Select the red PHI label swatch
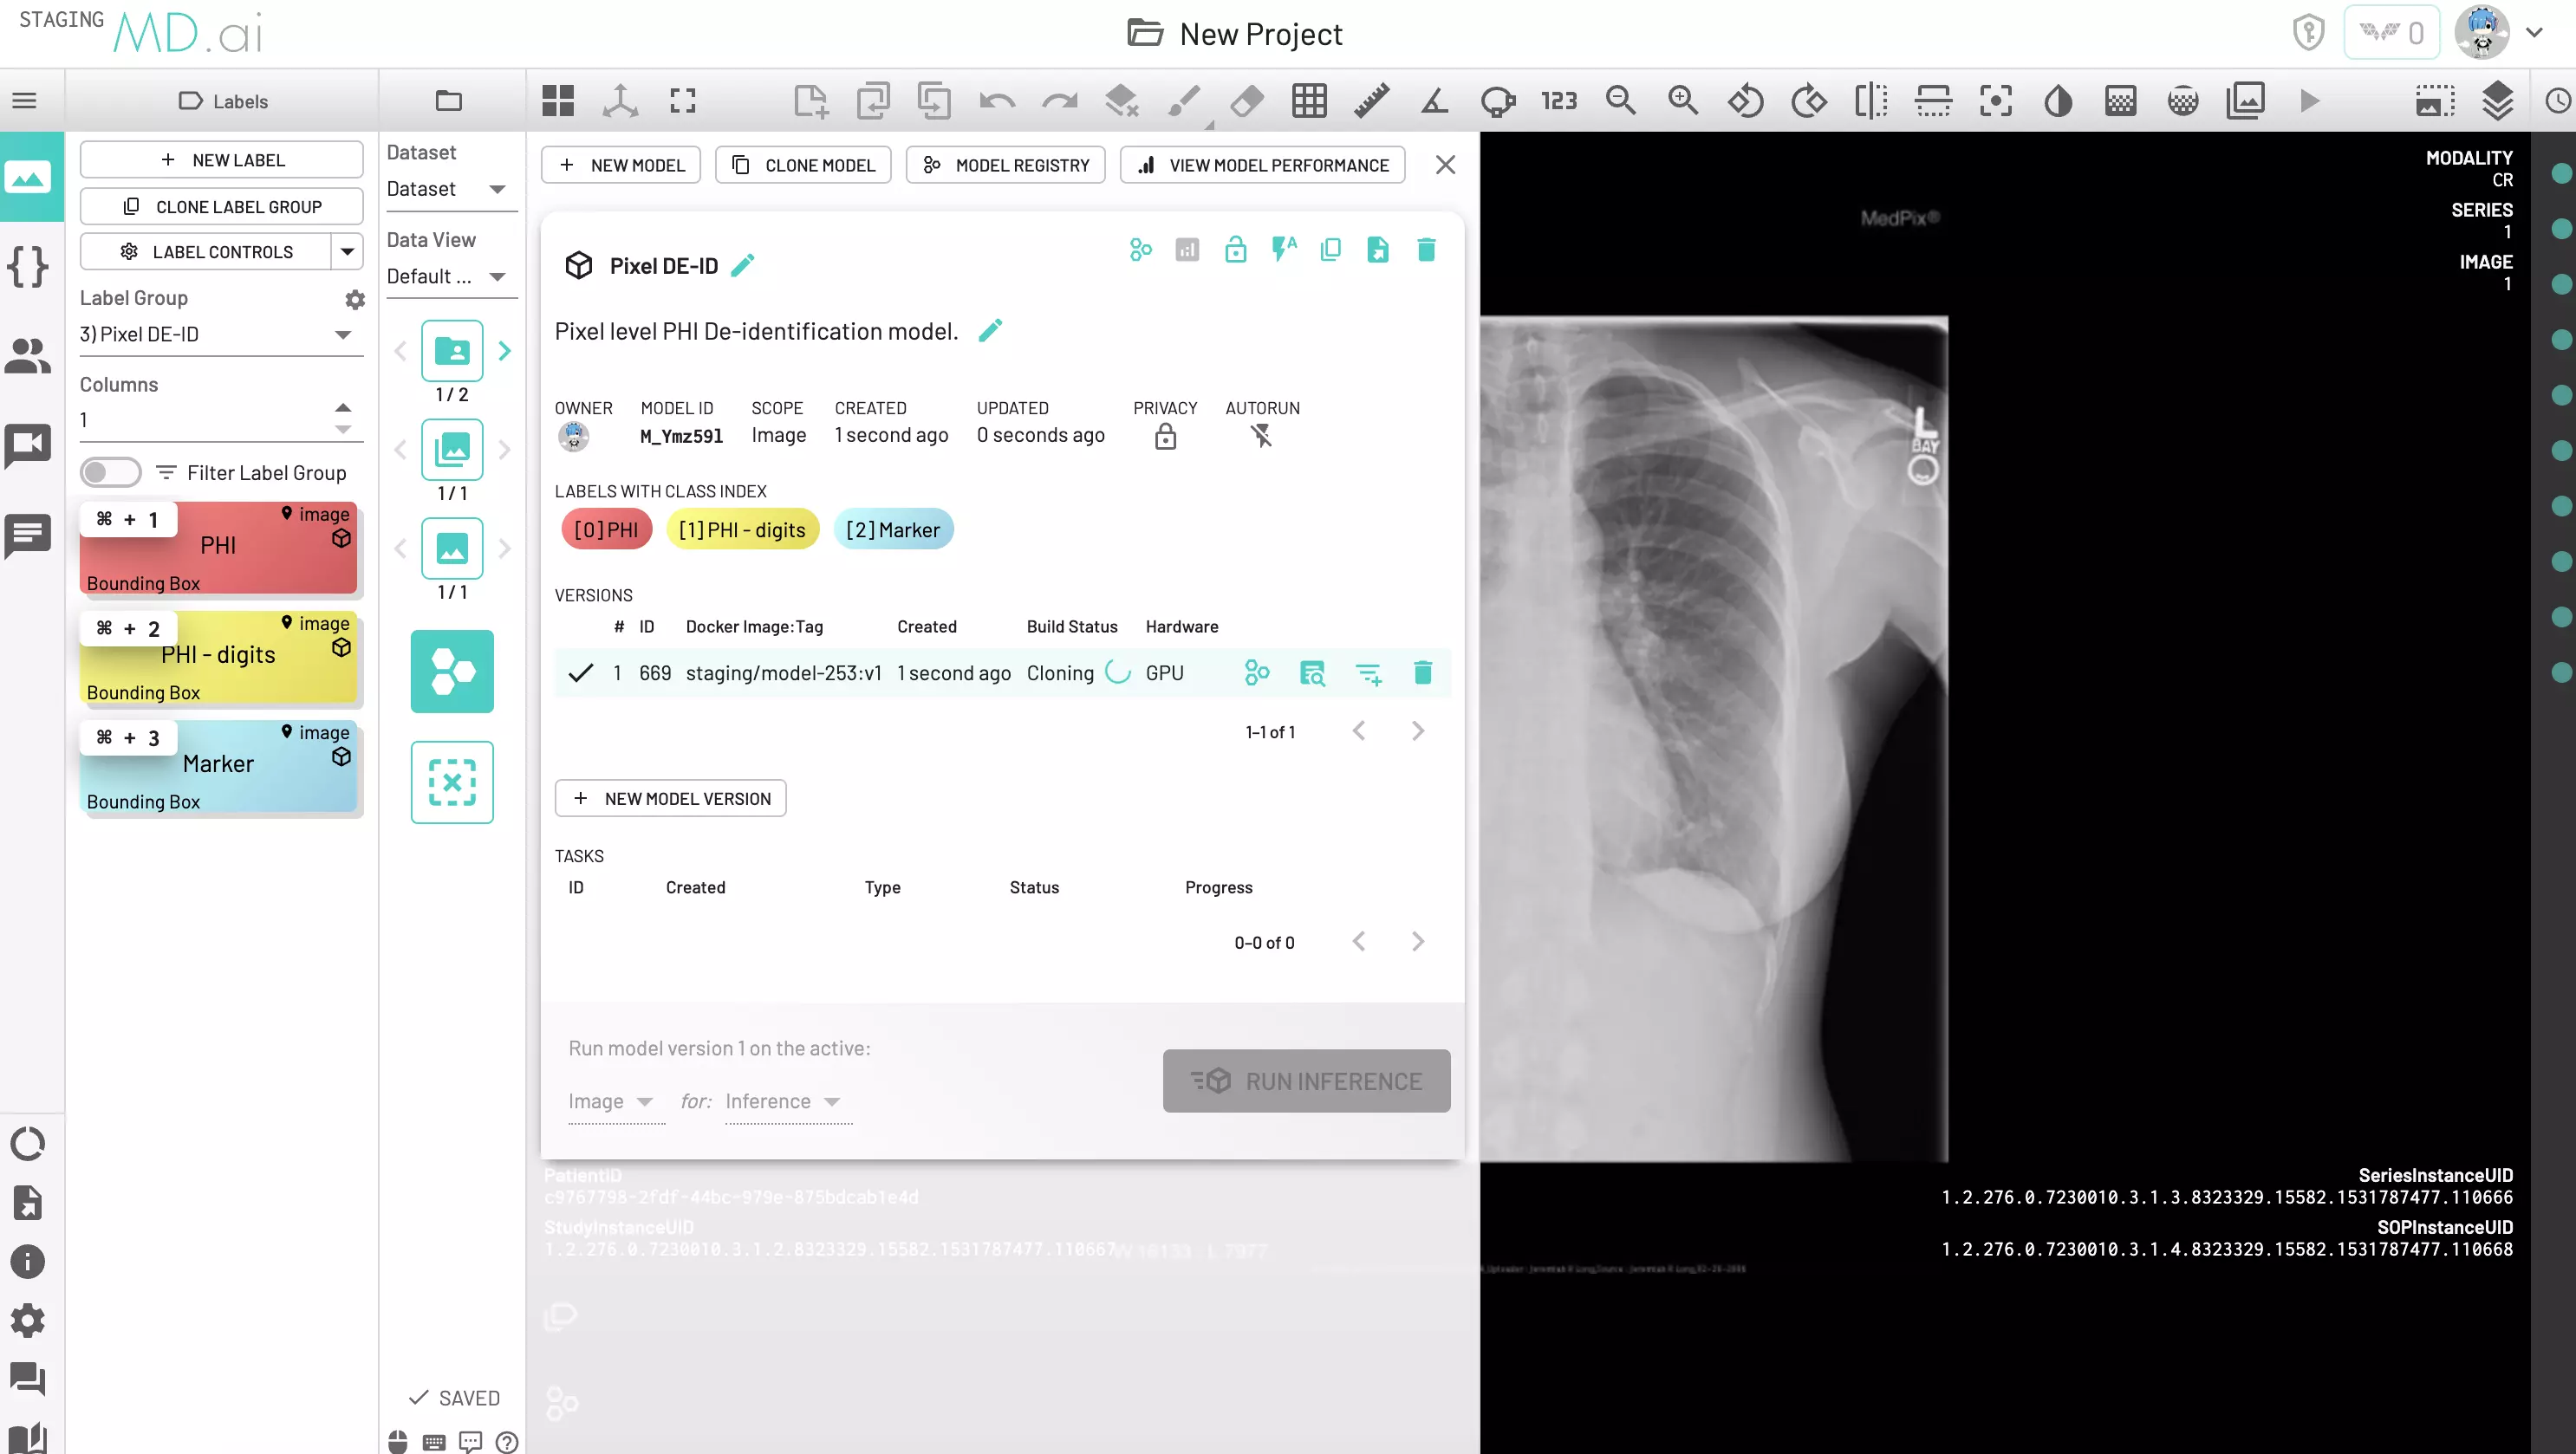Image resolution: width=2576 pixels, height=1454 pixels. tap(218, 547)
